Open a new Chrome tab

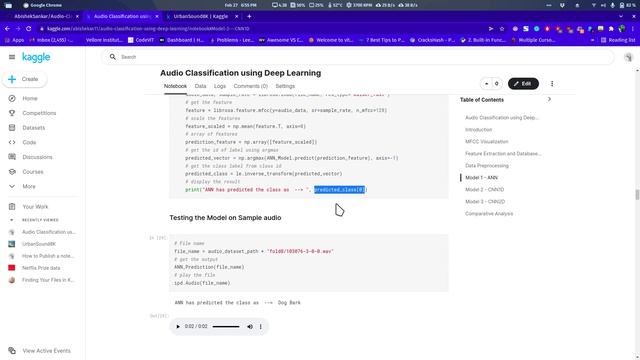(249, 16)
